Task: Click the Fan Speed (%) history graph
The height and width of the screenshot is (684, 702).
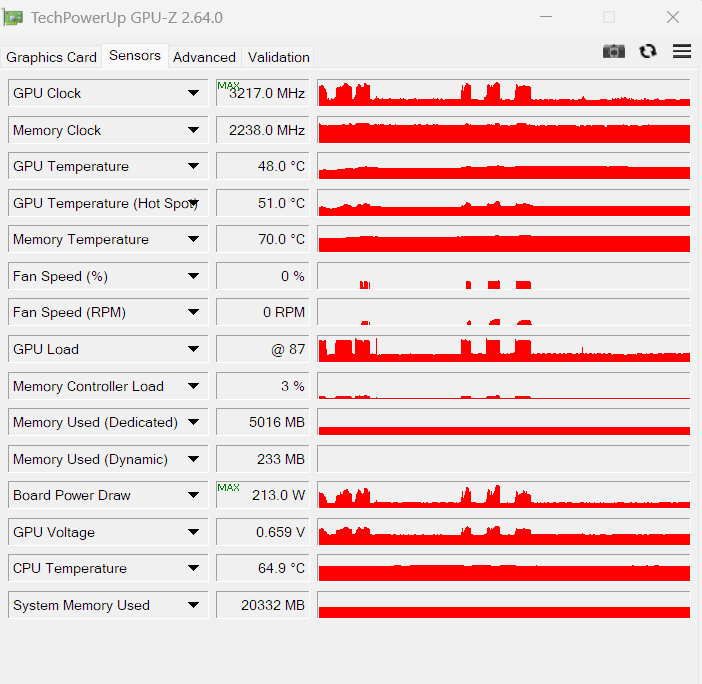Action: 504,276
